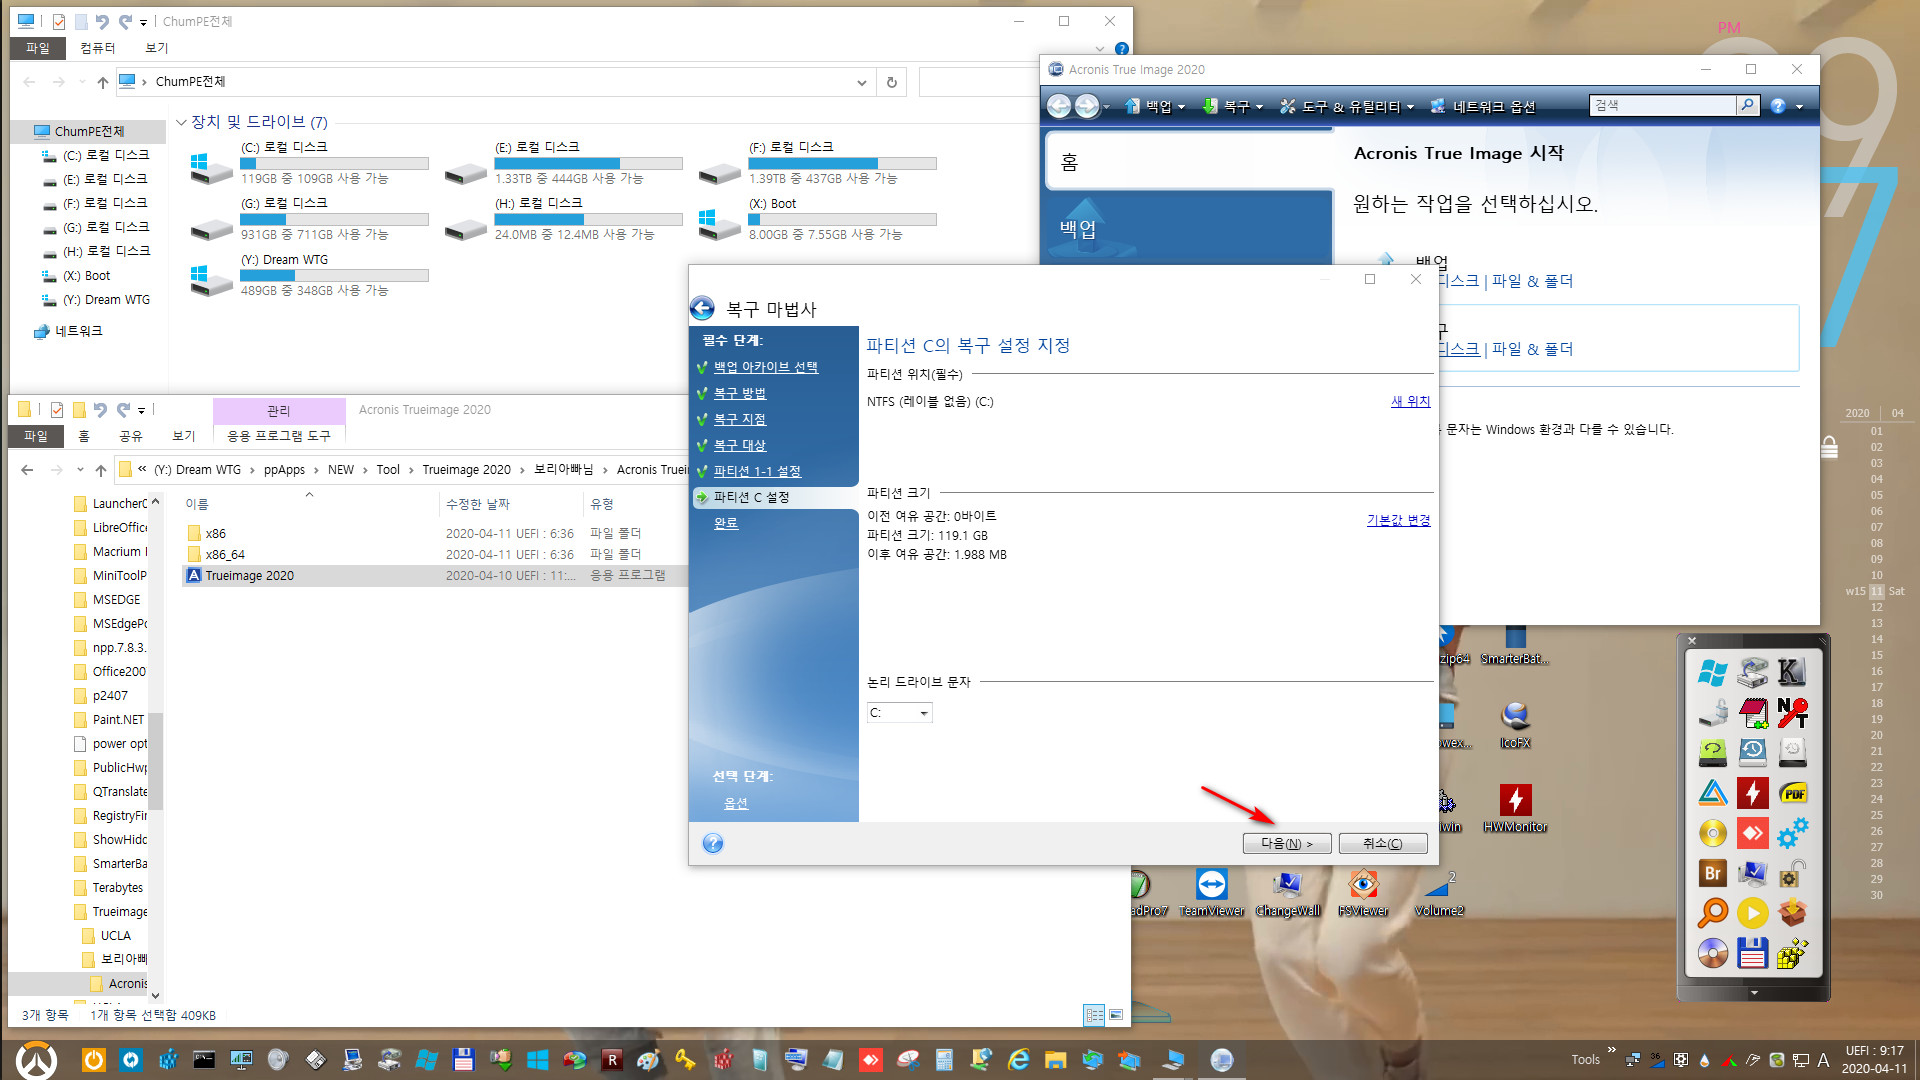This screenshot has height=1080, width=1920.
Task: Click the (E:) drive usage bar
Action: (588, 163)
